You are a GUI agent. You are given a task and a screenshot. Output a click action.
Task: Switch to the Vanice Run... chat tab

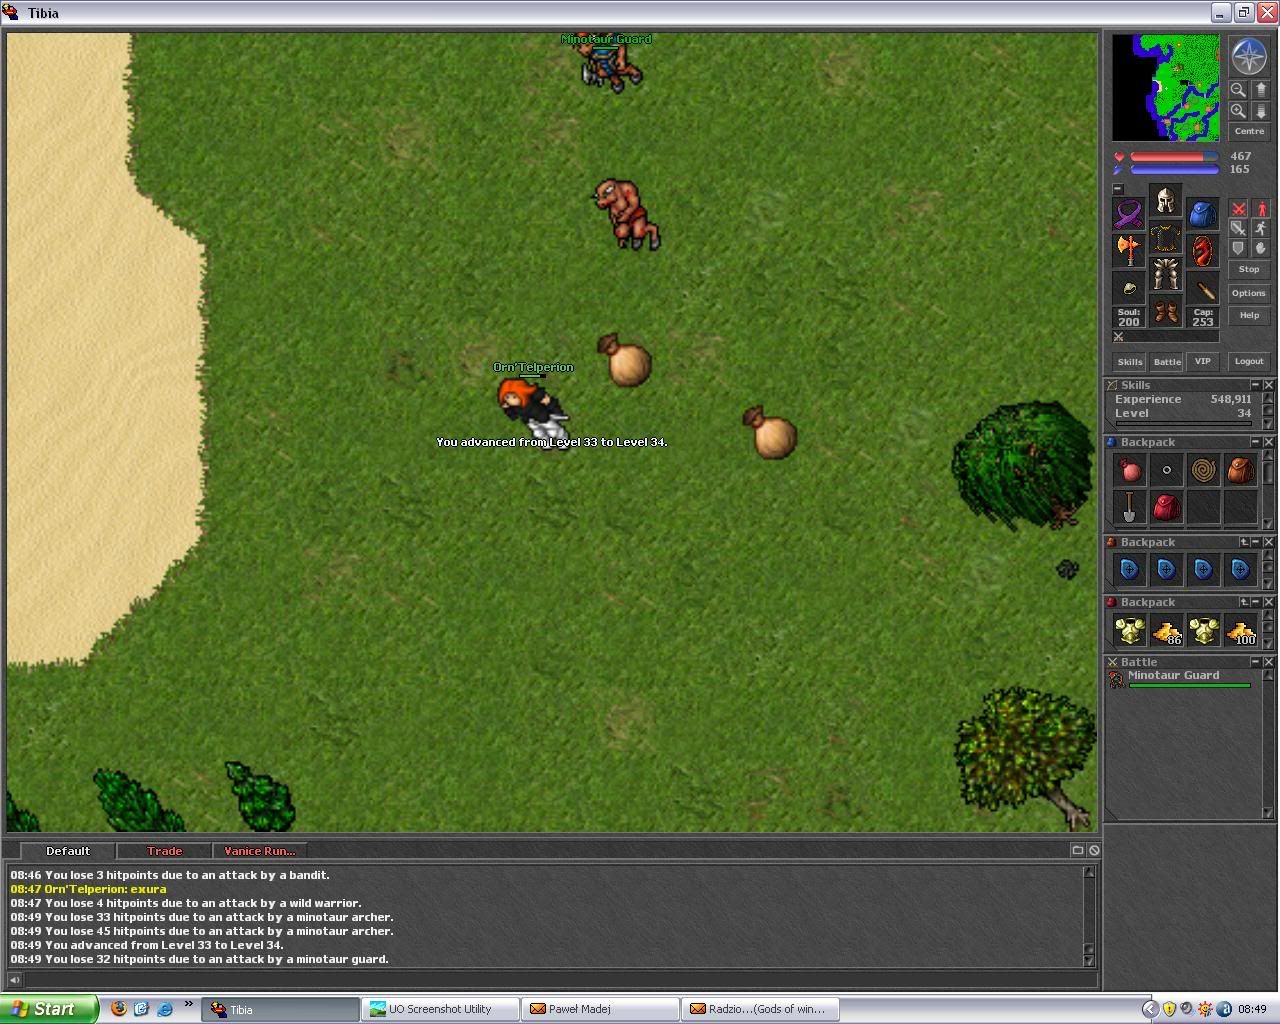(x=260, y=851)
